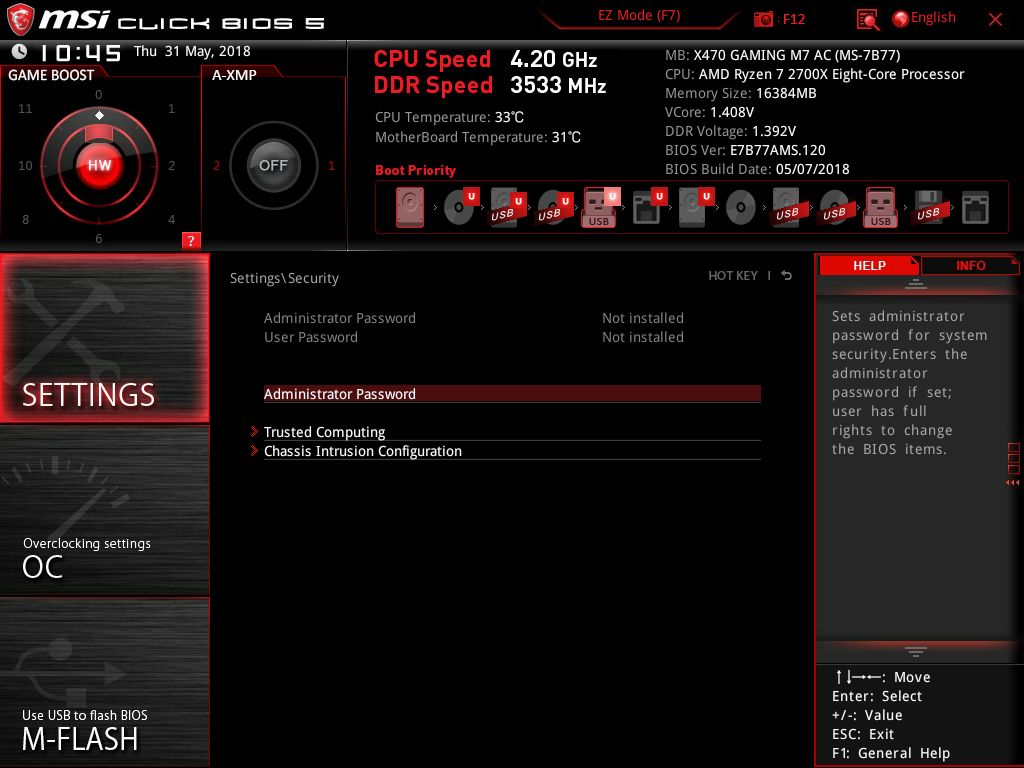Select the highlighted Administrator Password row
1024x768 pixels.
tap(512, 394)
